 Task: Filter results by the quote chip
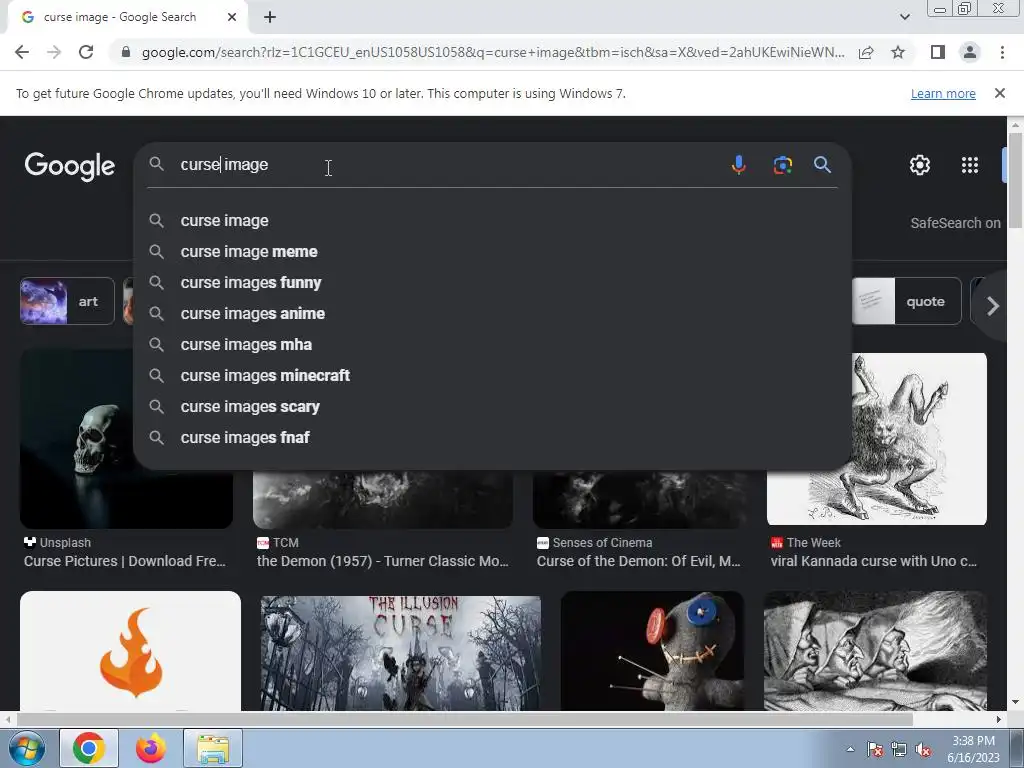(906, 301)
